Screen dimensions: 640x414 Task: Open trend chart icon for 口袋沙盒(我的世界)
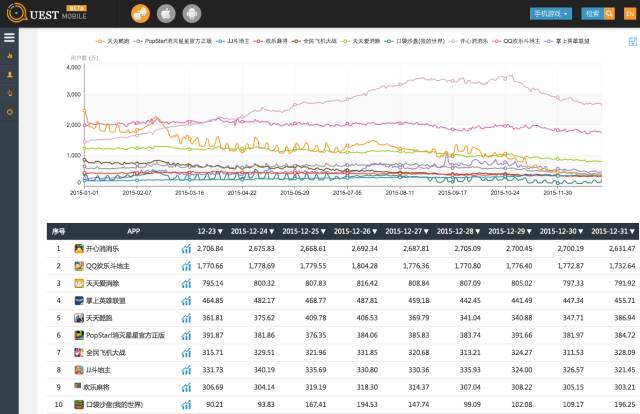186,405
